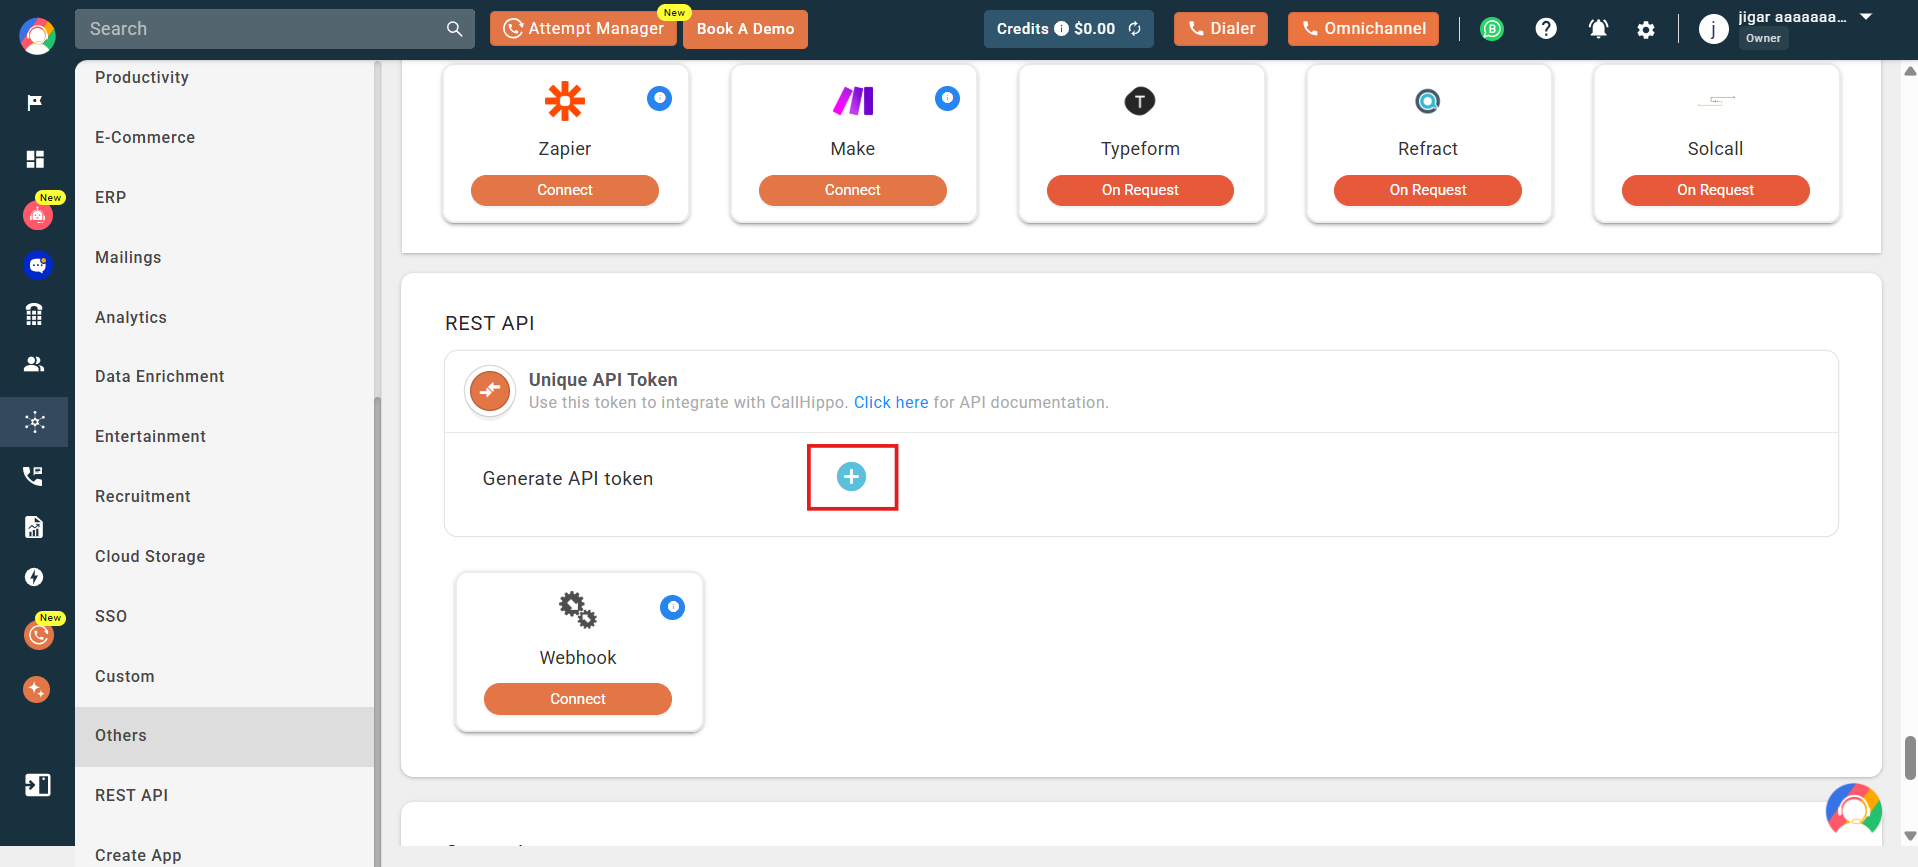Connect Webhook integration
Viewport: 1918px width, 867px height.
coord(578,699)
